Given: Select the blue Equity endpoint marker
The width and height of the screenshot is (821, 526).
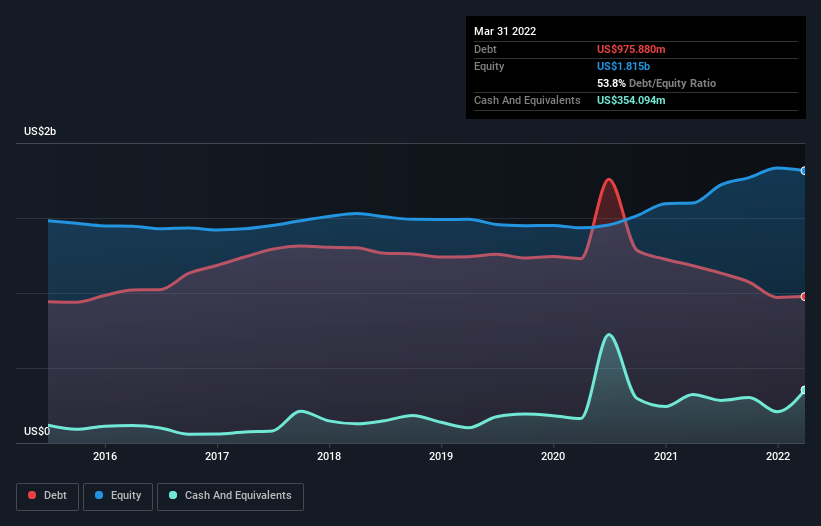Looking at the screenshot, I should [x=804, y=171].
